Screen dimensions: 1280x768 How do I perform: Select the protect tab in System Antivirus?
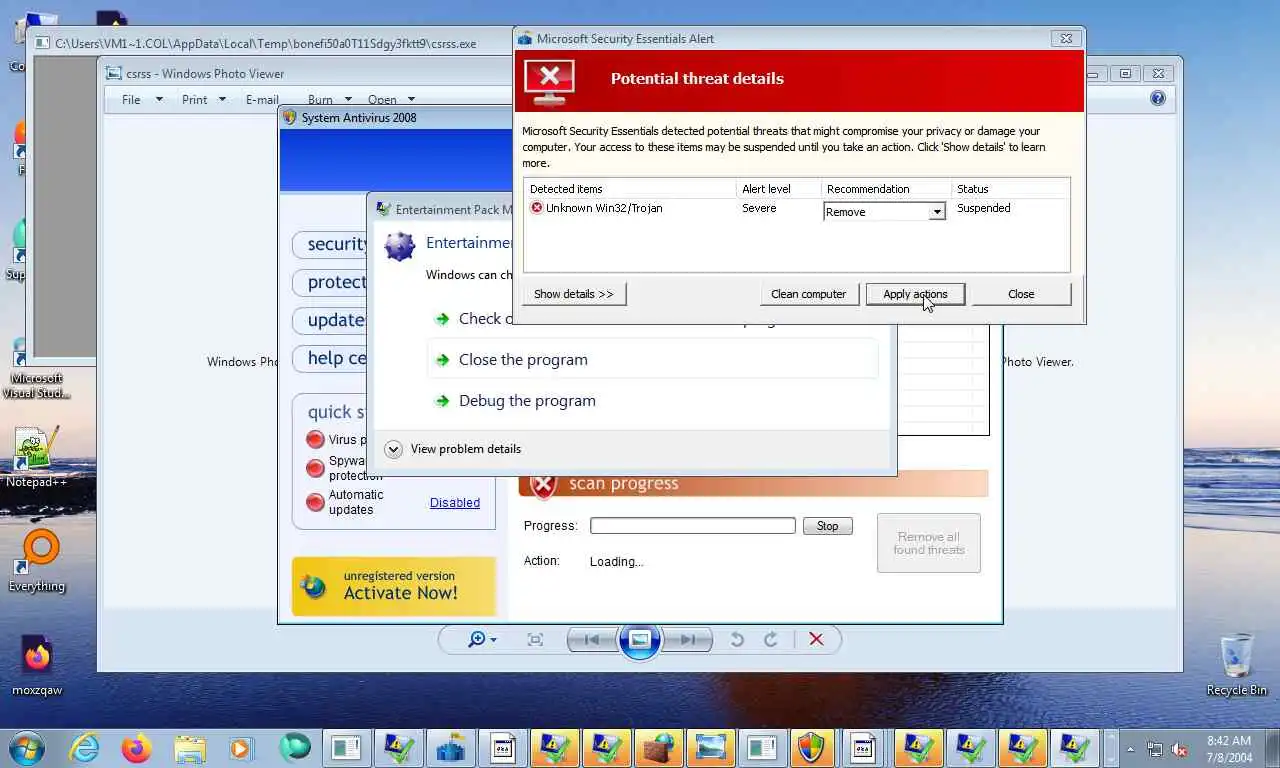[x=330, y=282]
